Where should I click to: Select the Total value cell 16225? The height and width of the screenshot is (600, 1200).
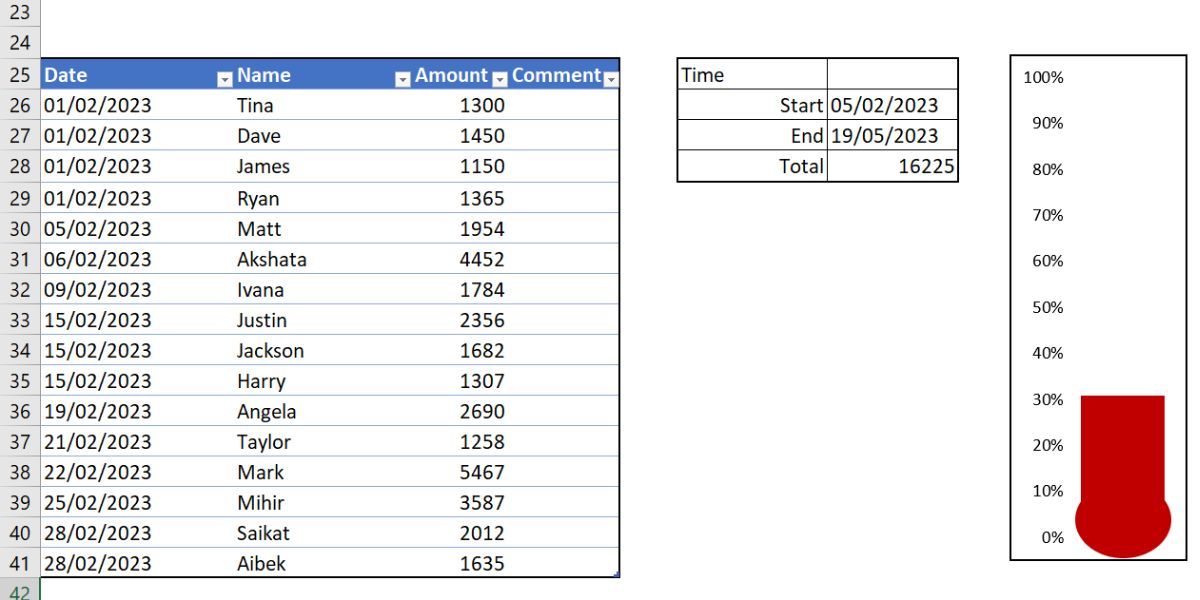pos(892,166)
